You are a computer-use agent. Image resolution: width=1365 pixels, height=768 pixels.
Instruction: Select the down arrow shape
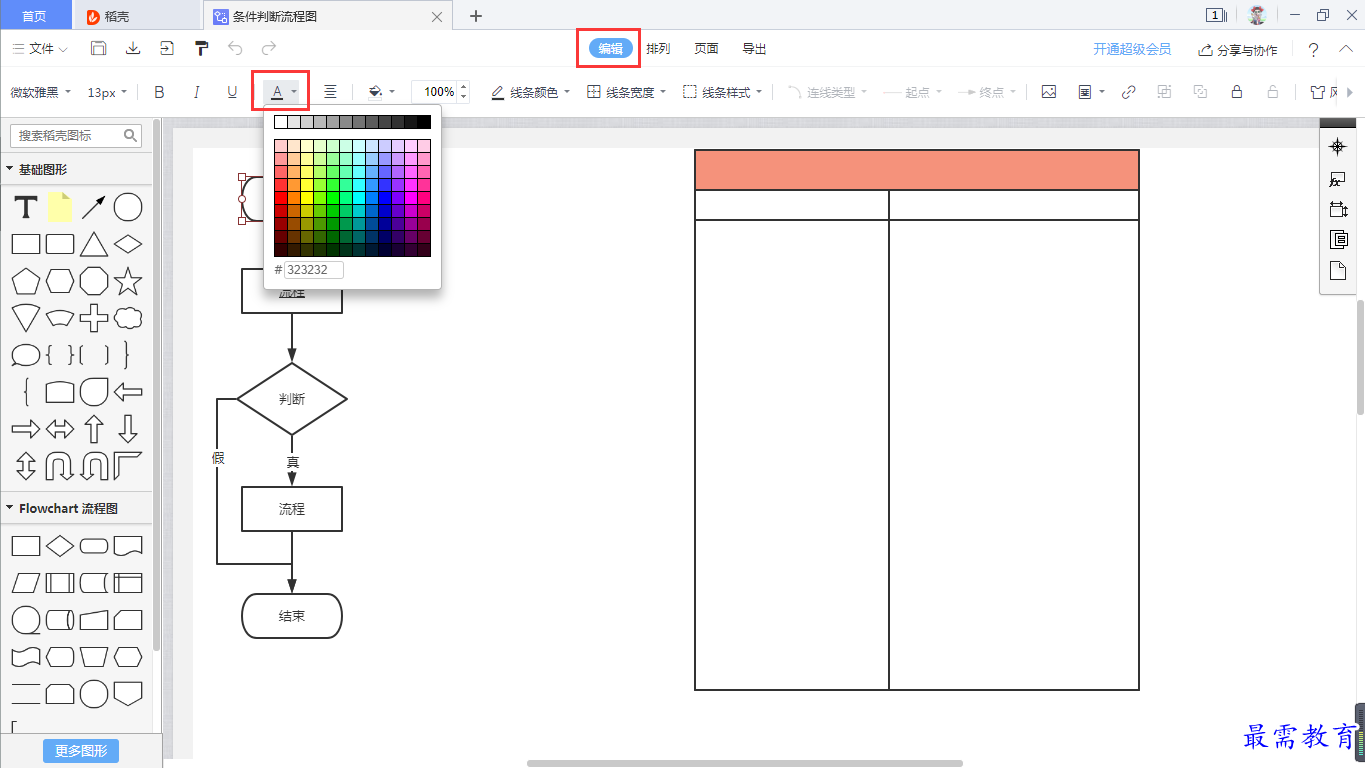[128, 430]
